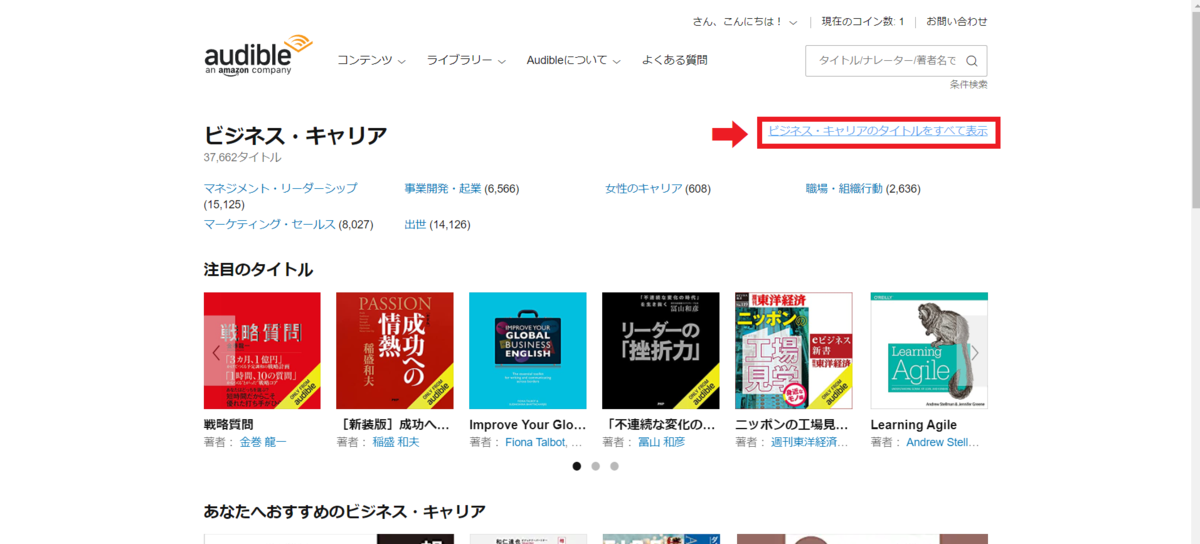Open 職場・組織行動 category
This screenshot has width=1200, height=544.
845,188
